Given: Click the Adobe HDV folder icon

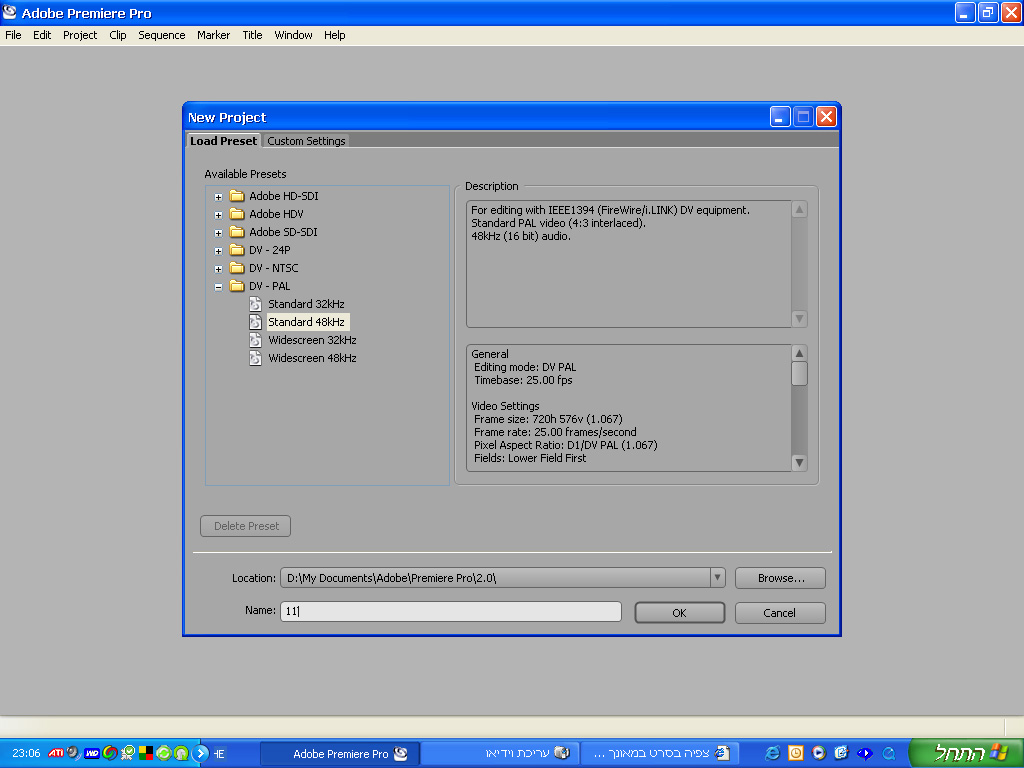Looking at the screenshot, I should coord(237,214).
